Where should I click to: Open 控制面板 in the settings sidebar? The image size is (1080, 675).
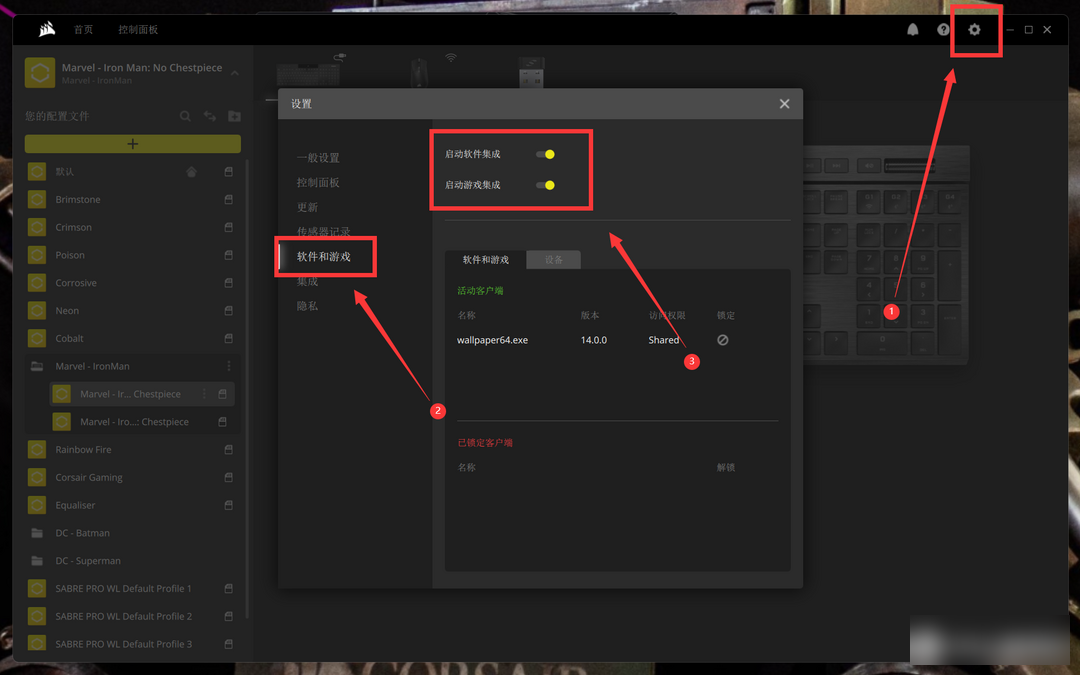coord(318,183)
